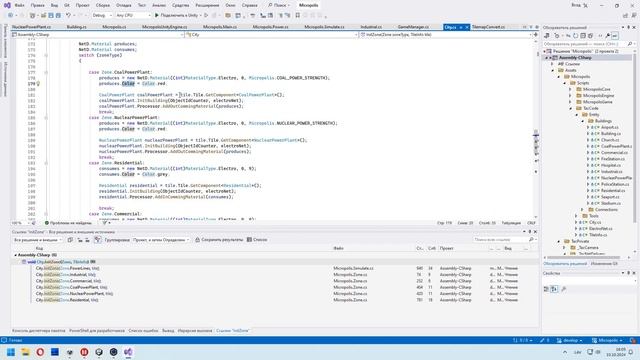Open the Assembly-CSharp project dropdown in the editor

98,35
